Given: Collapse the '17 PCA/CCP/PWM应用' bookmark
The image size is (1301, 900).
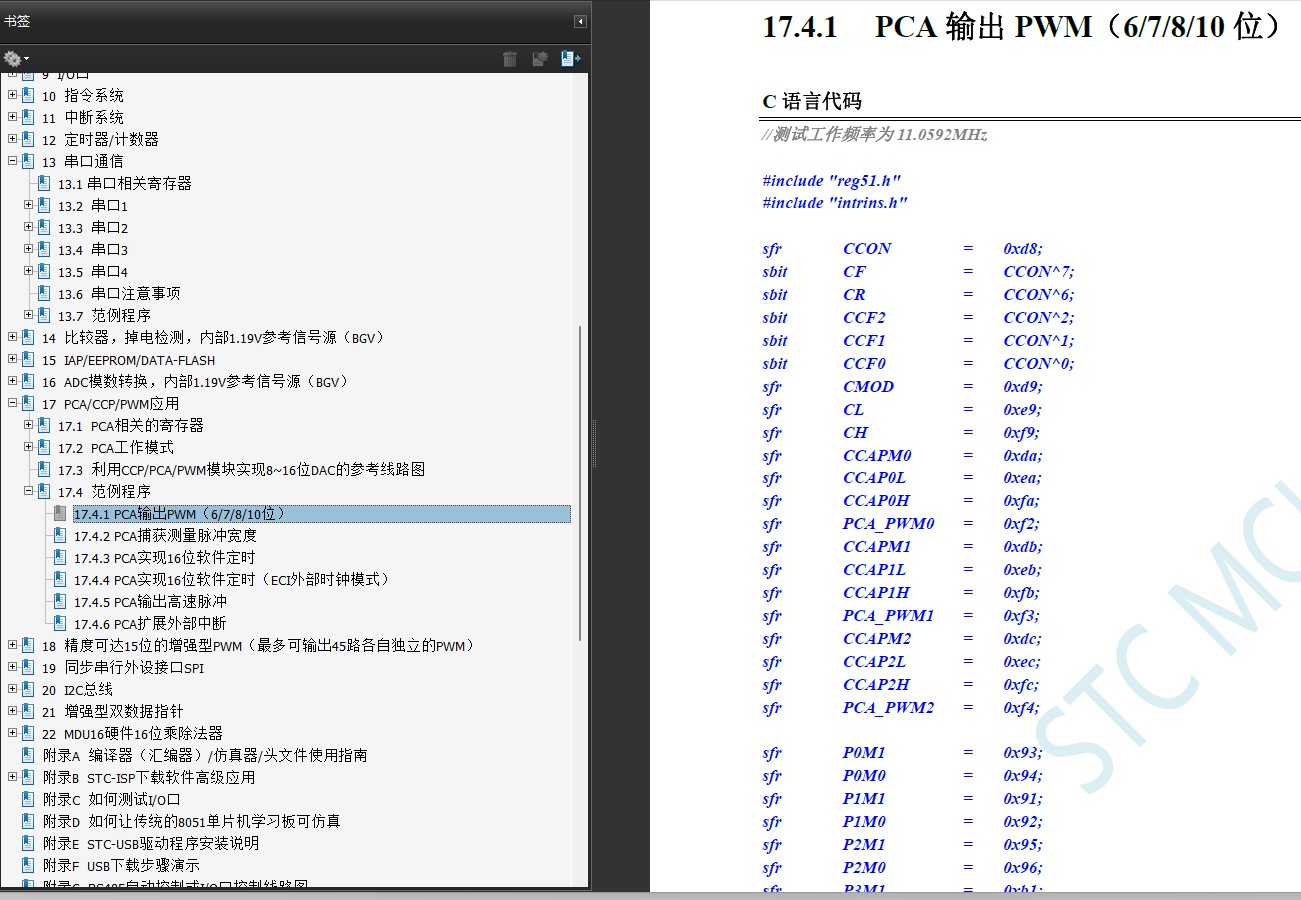Looking at the screenshot, I should 13,403.
